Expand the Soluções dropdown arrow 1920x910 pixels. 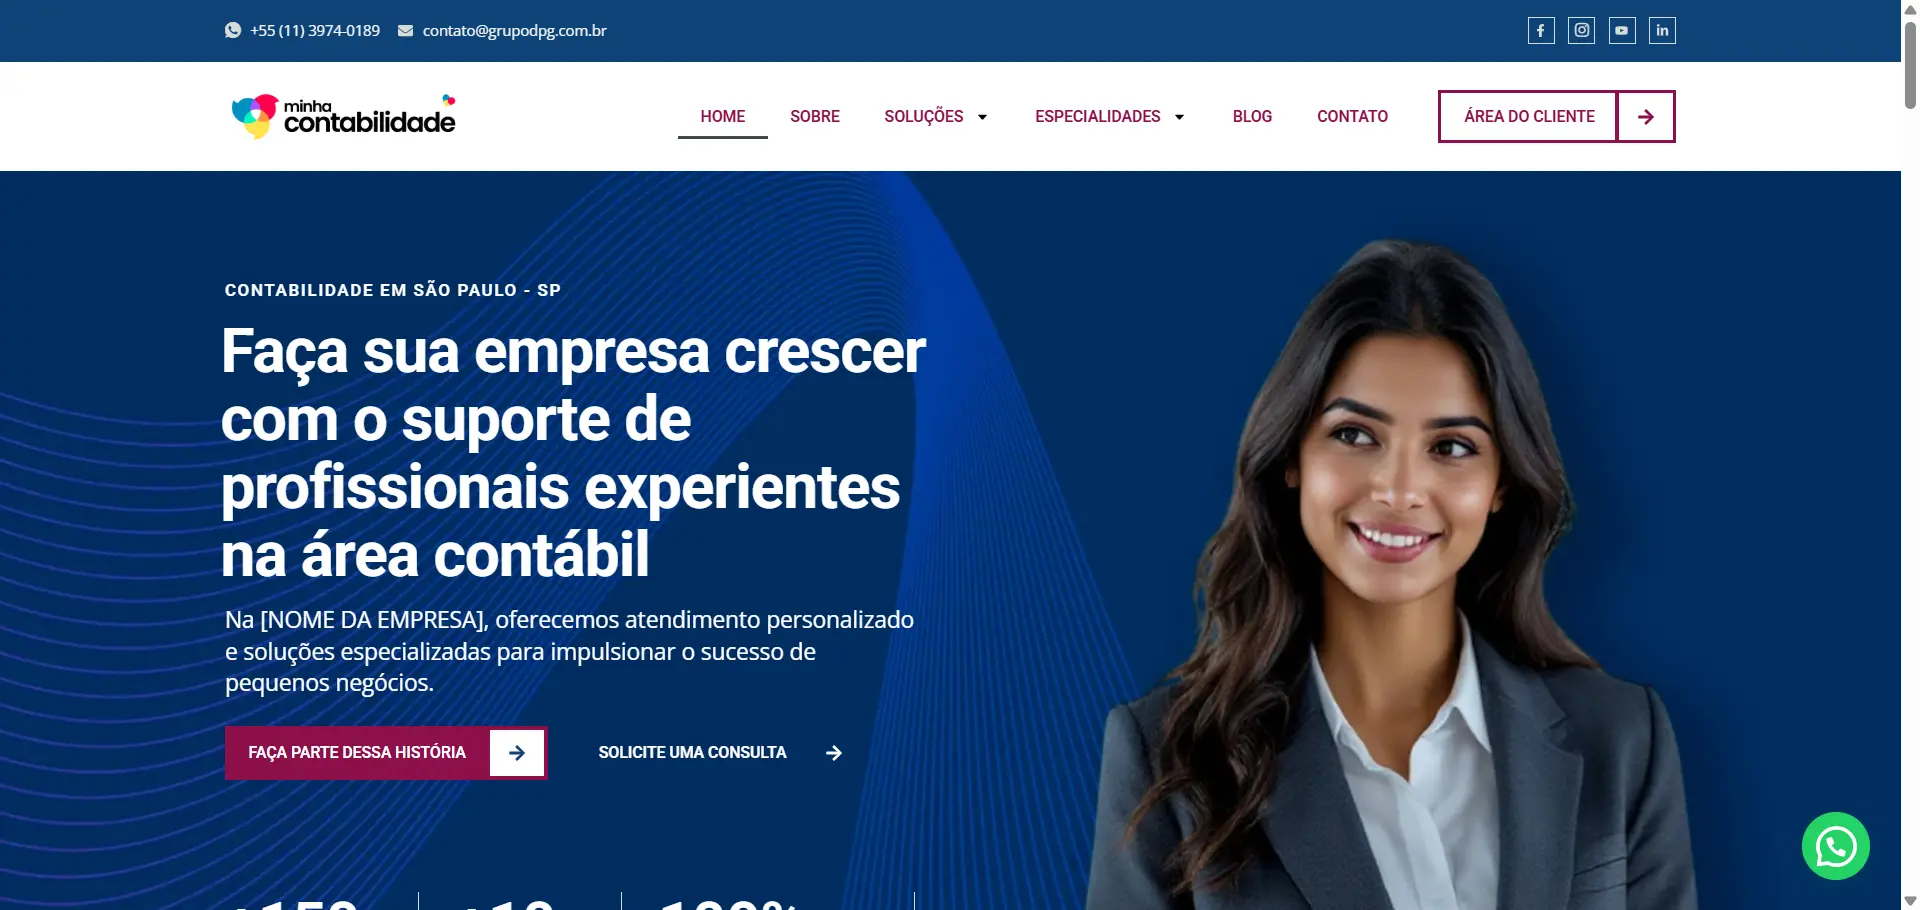[x=982, y=117]
